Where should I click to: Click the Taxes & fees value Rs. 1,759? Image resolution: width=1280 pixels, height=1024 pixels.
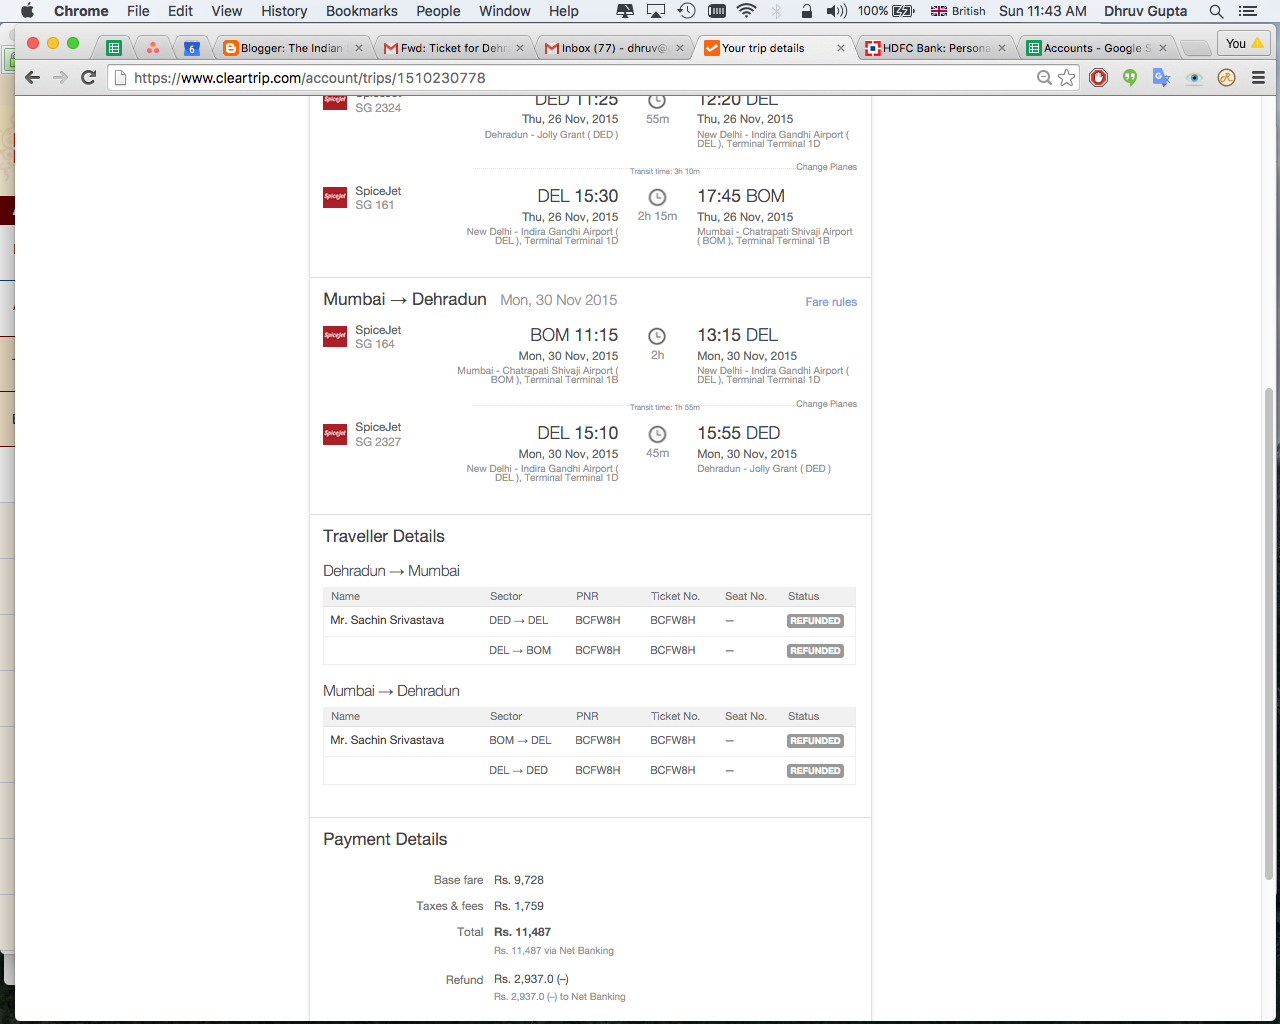[x=519, y=906]
